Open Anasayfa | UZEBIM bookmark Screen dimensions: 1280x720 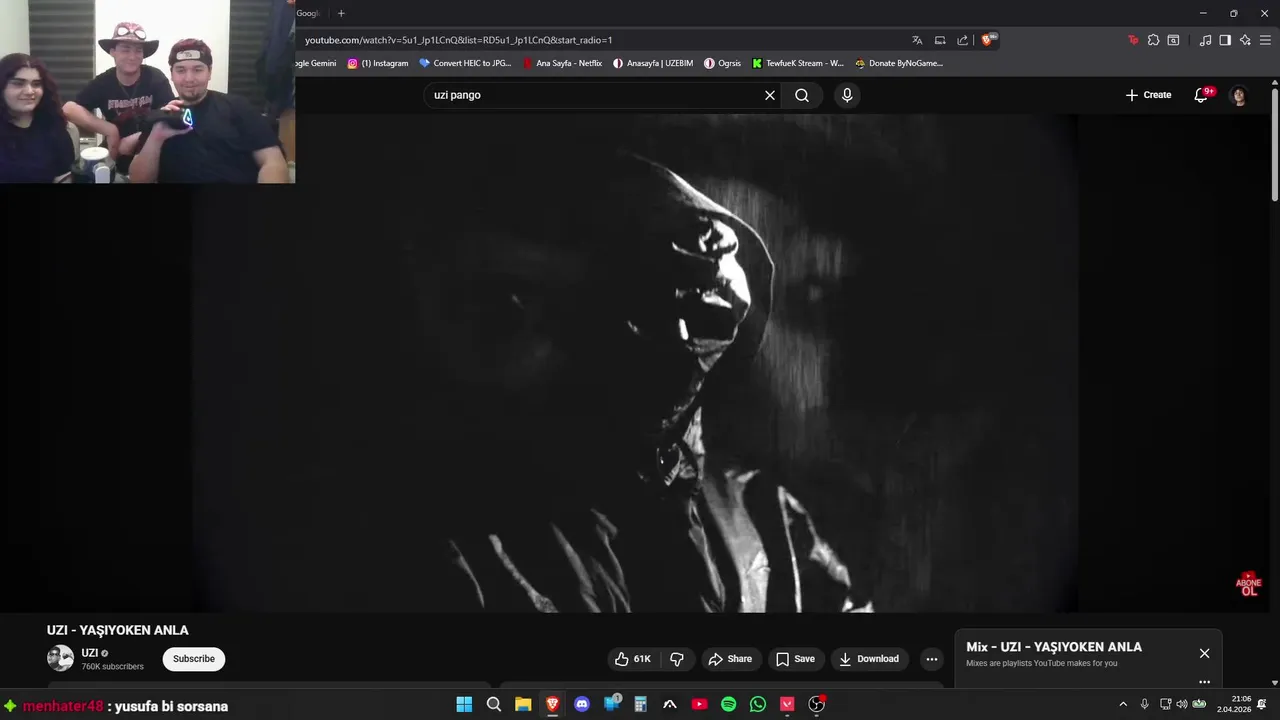(654, 63)
